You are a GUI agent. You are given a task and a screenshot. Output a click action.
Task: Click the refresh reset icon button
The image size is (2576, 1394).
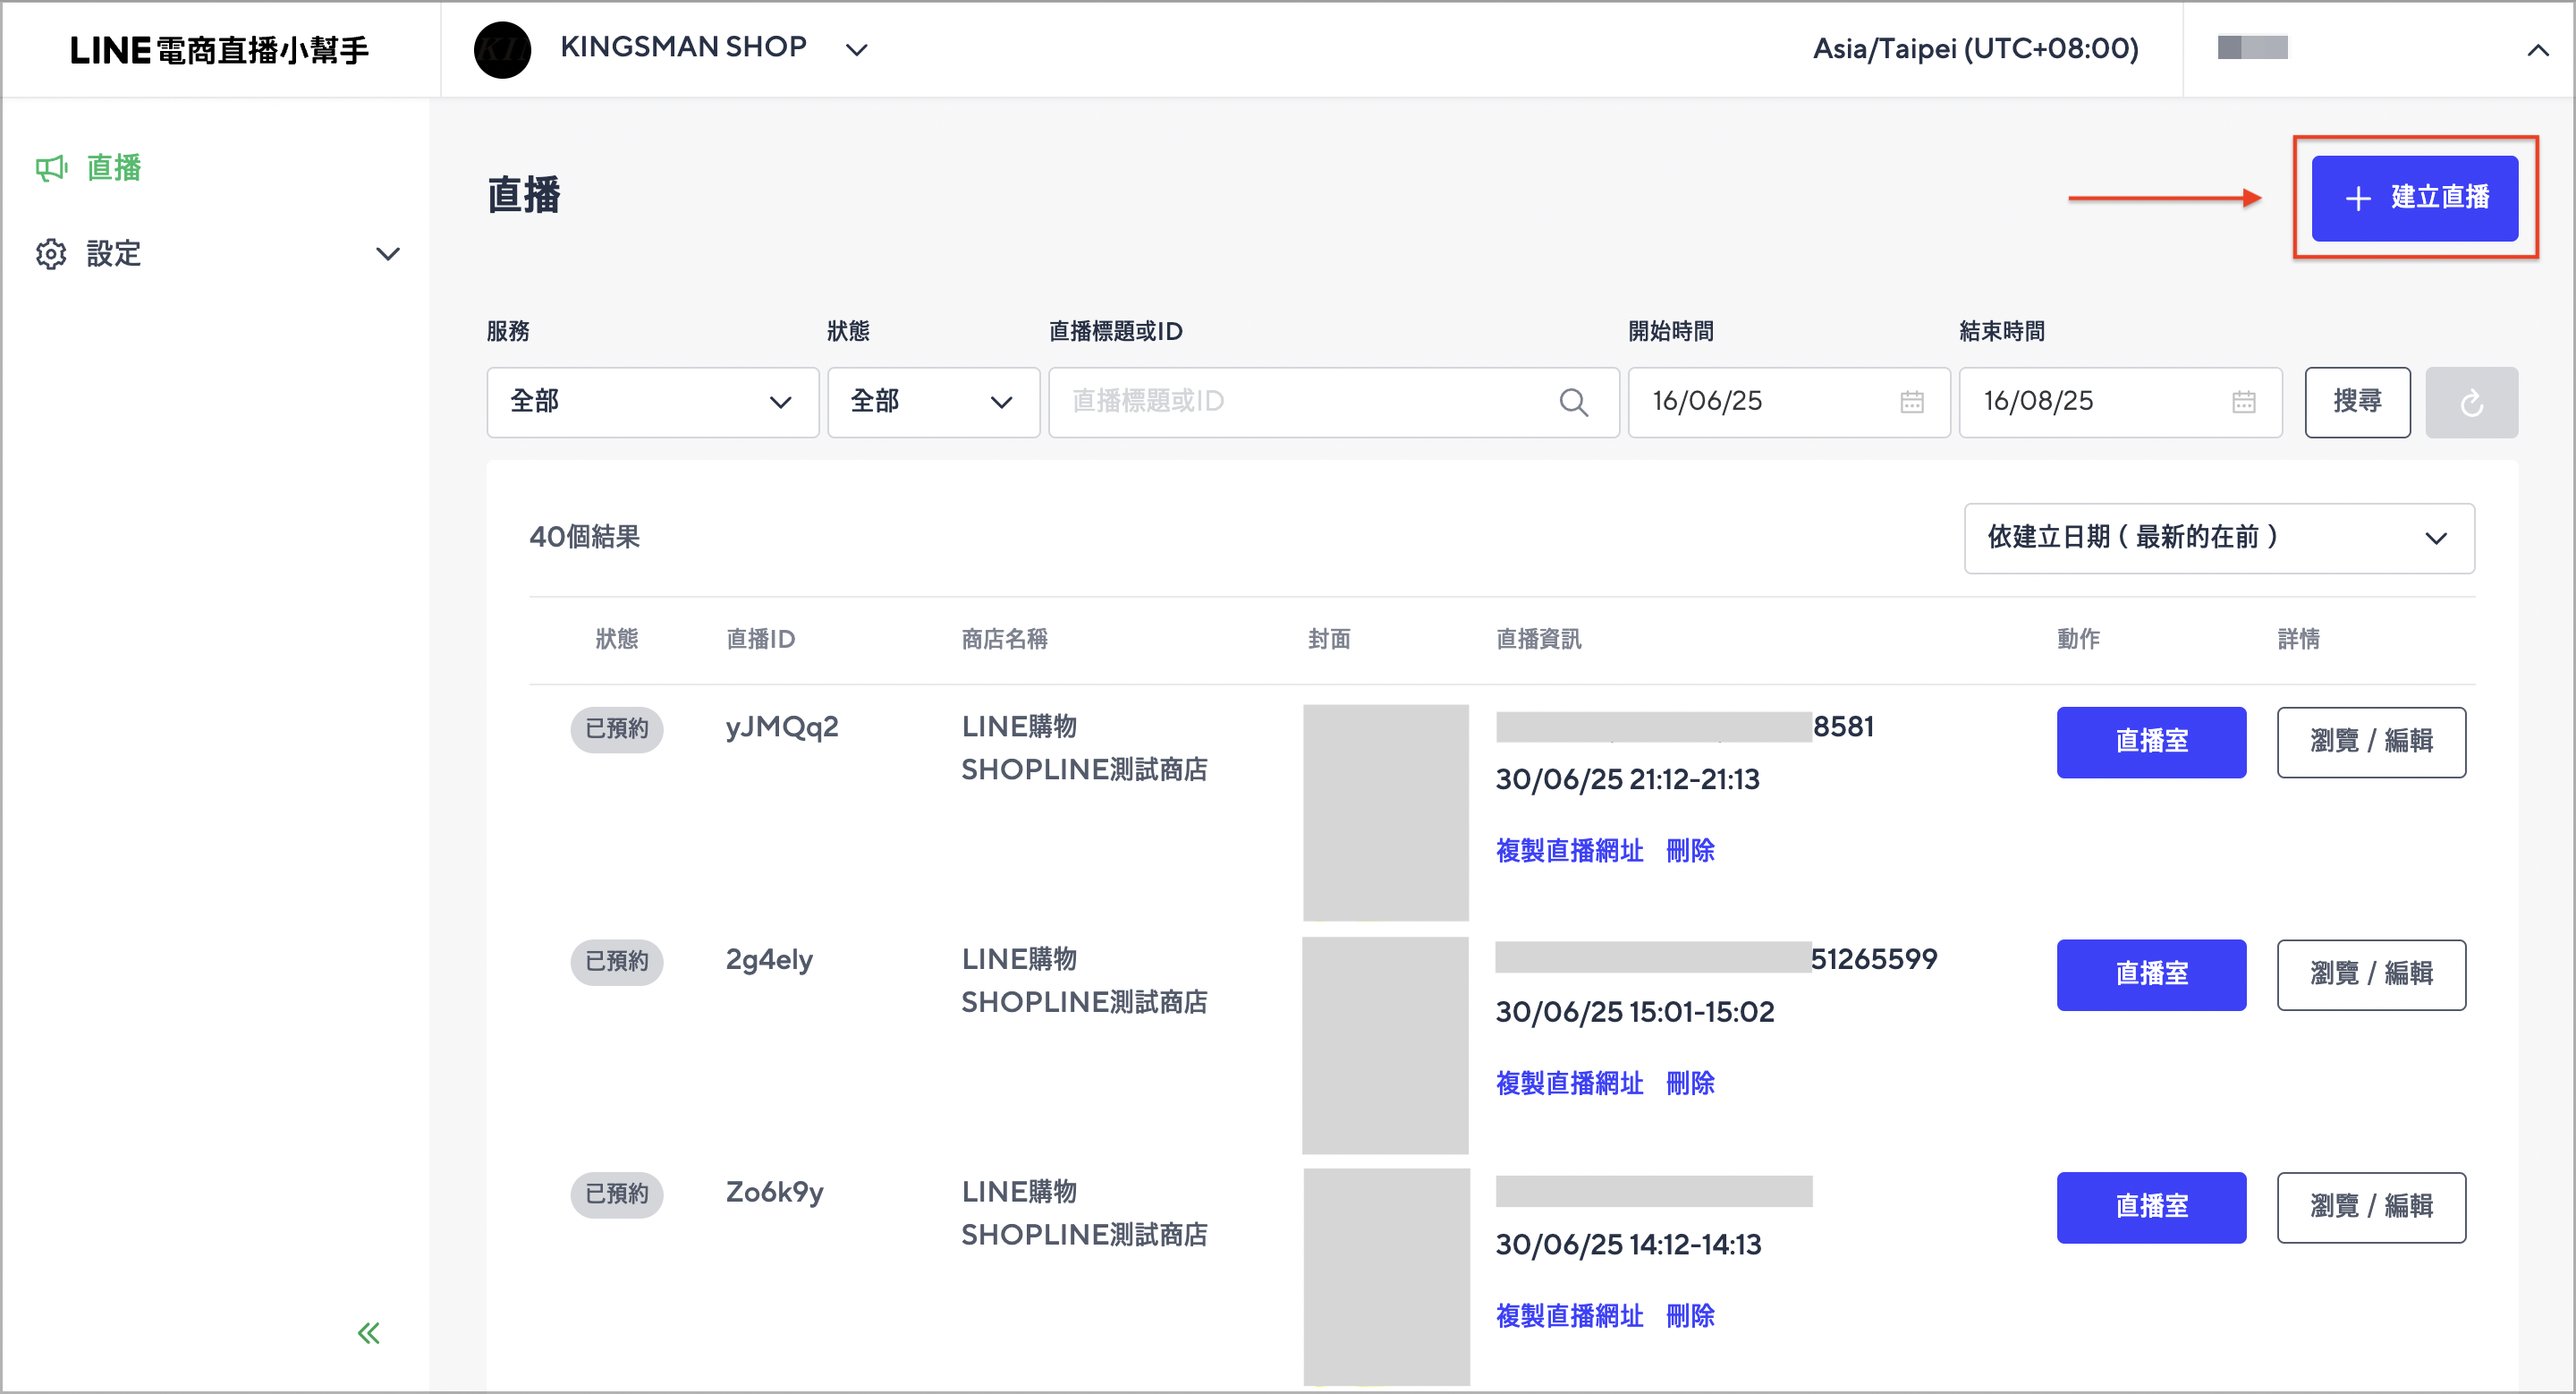tap(2471, 402)
